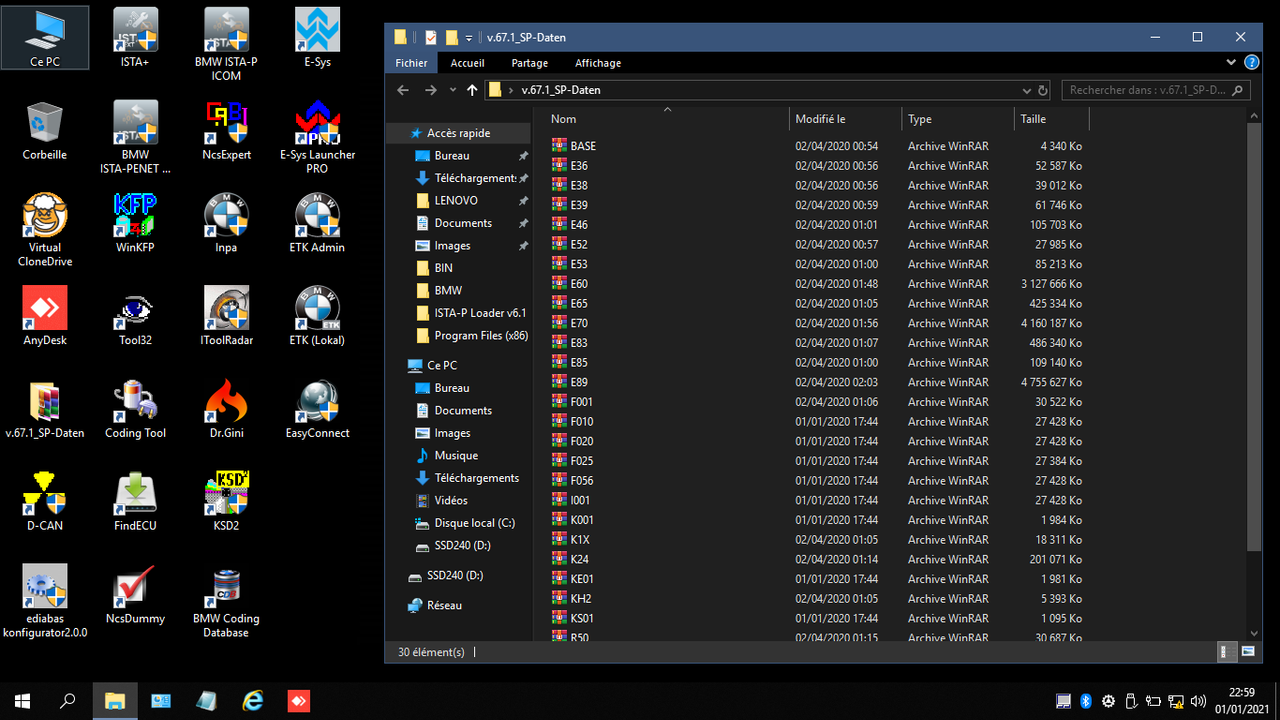Refresh the v.67.1_SP-Daten folder view

point(1043,90)
